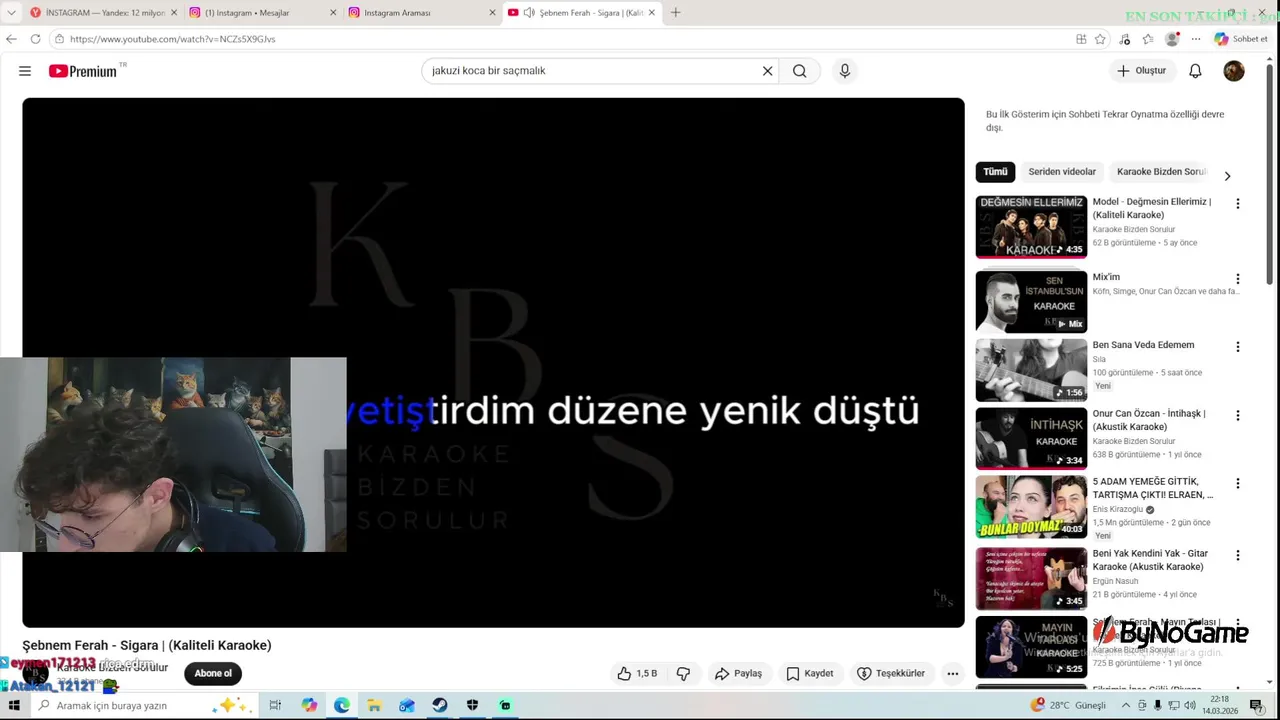Open Onur Can Özcan İntihaşk thumbnail
Image resolution: width=1280 pixels, height=720 pixels.
point(1031,438)
